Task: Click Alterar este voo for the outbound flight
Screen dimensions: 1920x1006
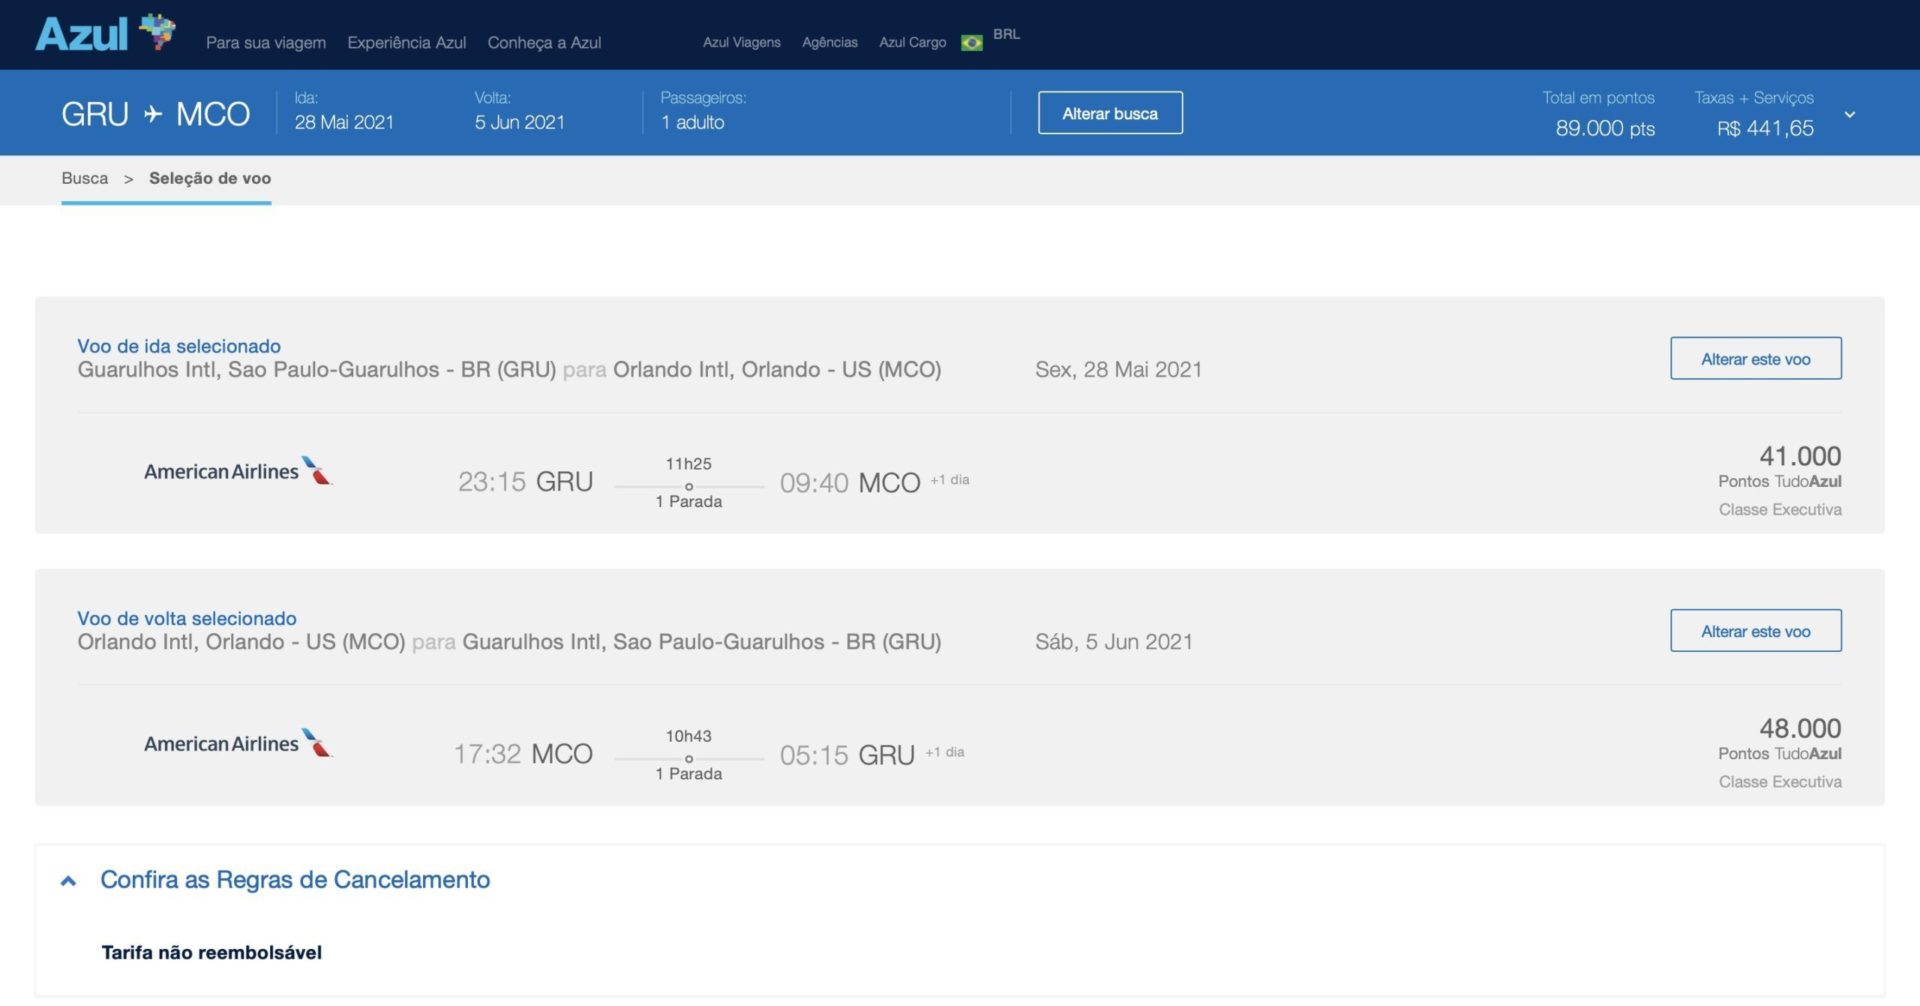Action: [1756, 359]
